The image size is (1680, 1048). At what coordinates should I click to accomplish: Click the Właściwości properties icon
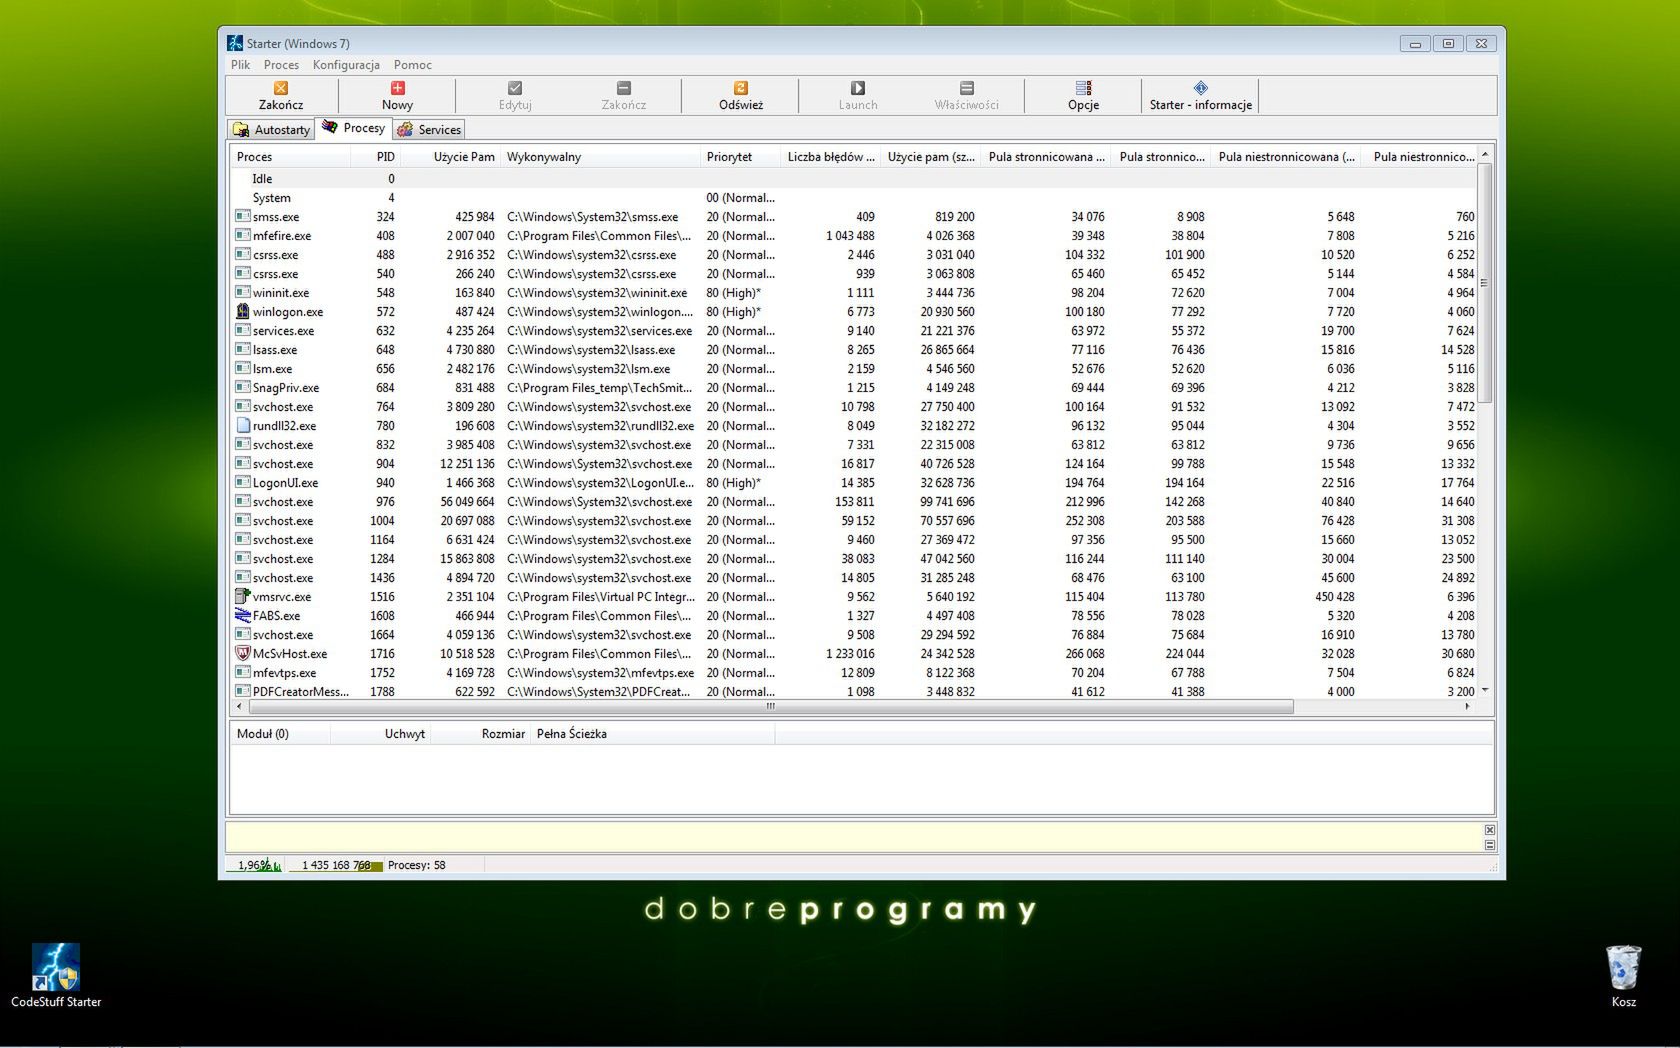tap(966, 88)
